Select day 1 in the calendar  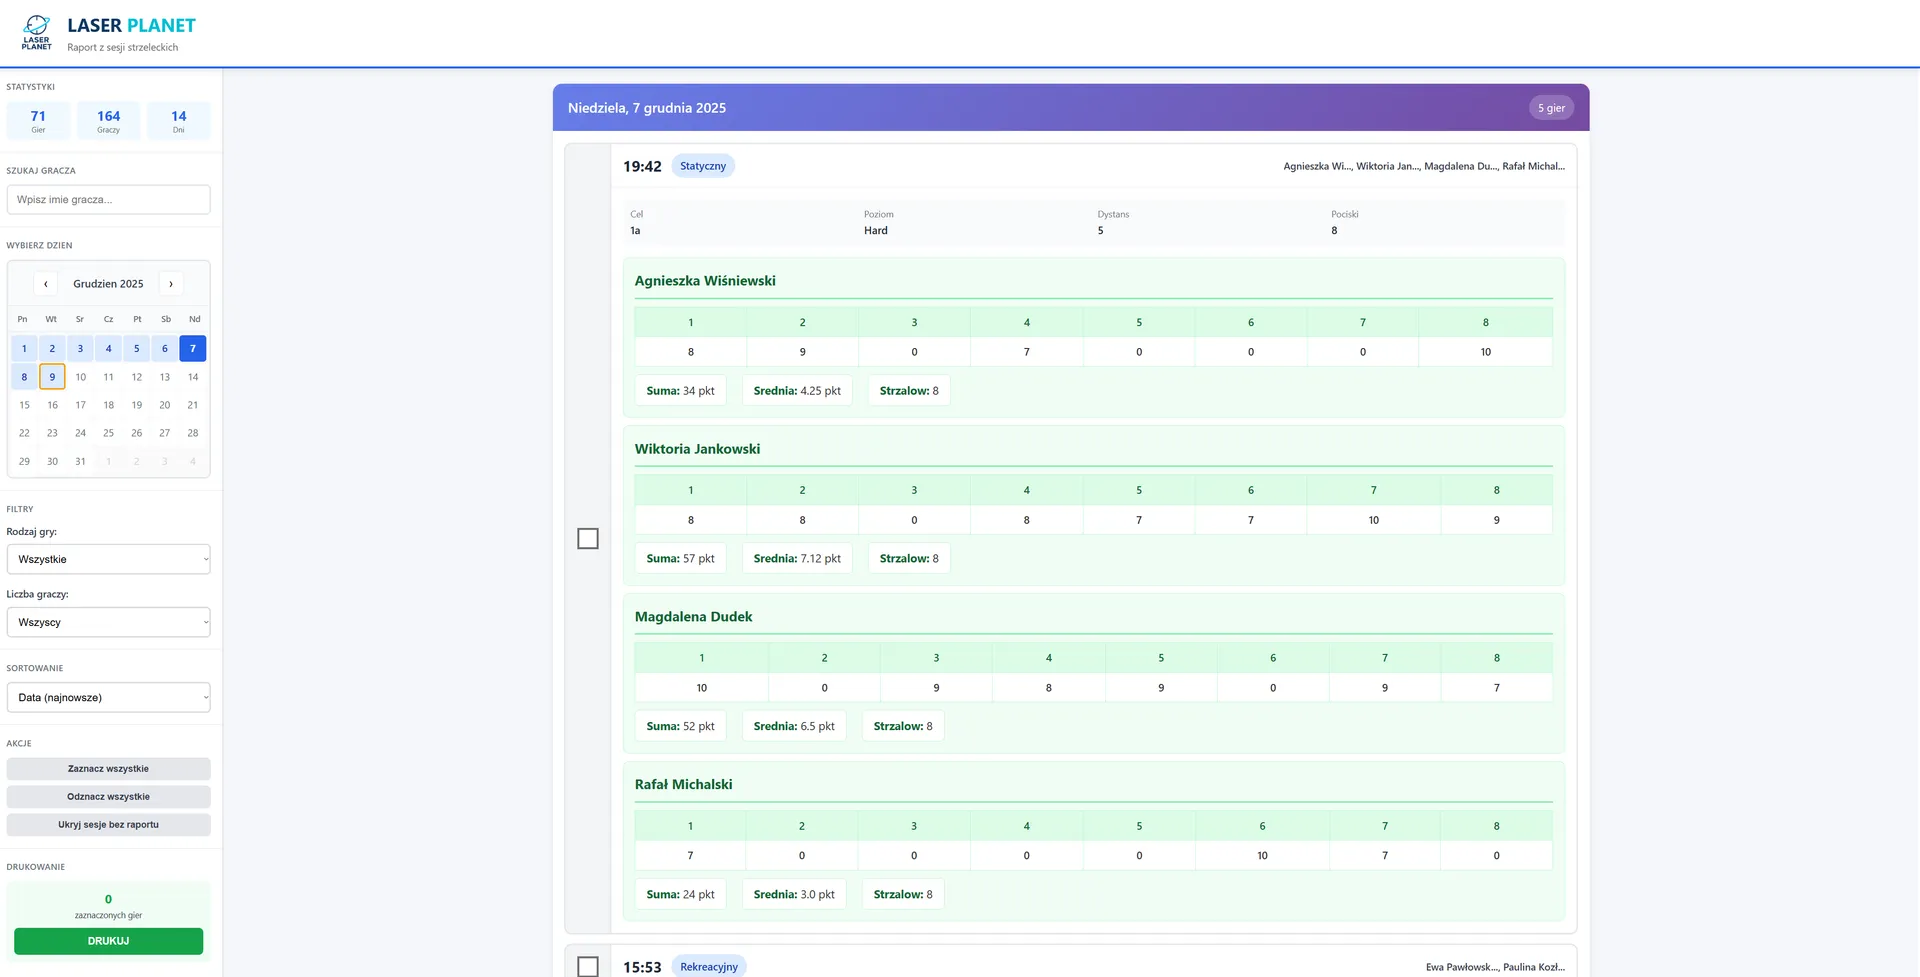click(x=24, y=348)
